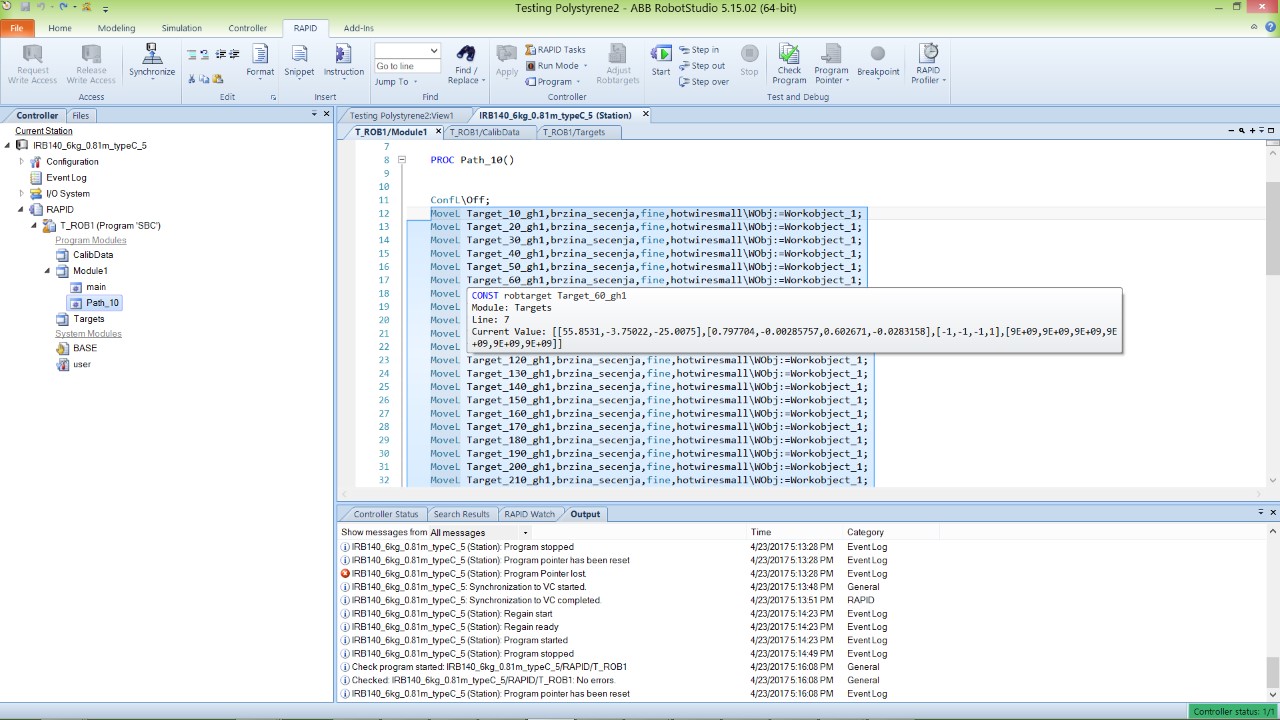Switch to the Simulation ribbon tab
This screenshot has width=1280, height=720.
pyautogui.click(x=182, y=28)
